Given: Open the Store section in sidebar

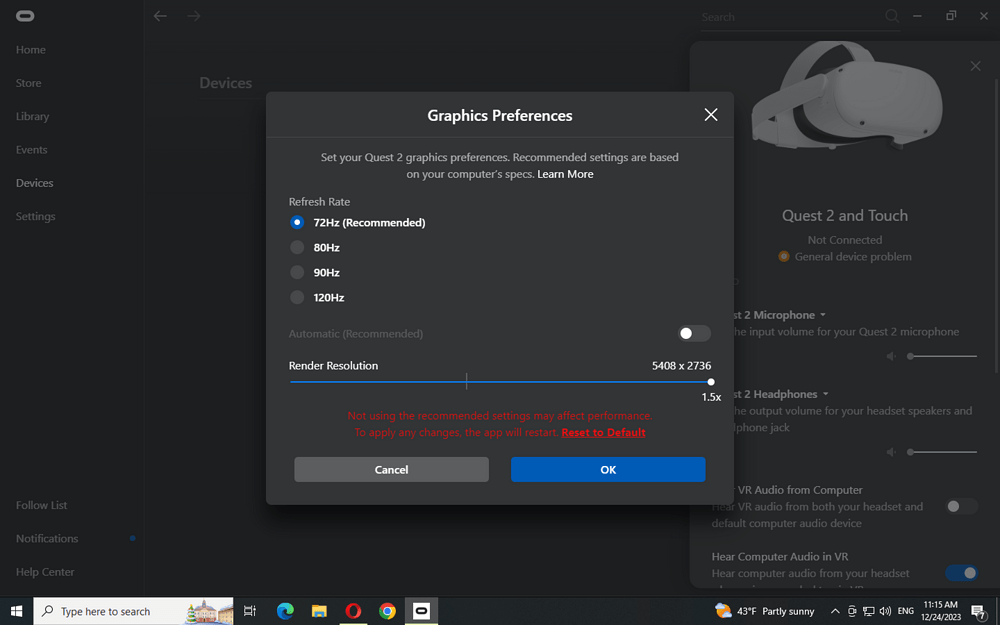Looking at the screenshot, I should [x=29, y=83].
